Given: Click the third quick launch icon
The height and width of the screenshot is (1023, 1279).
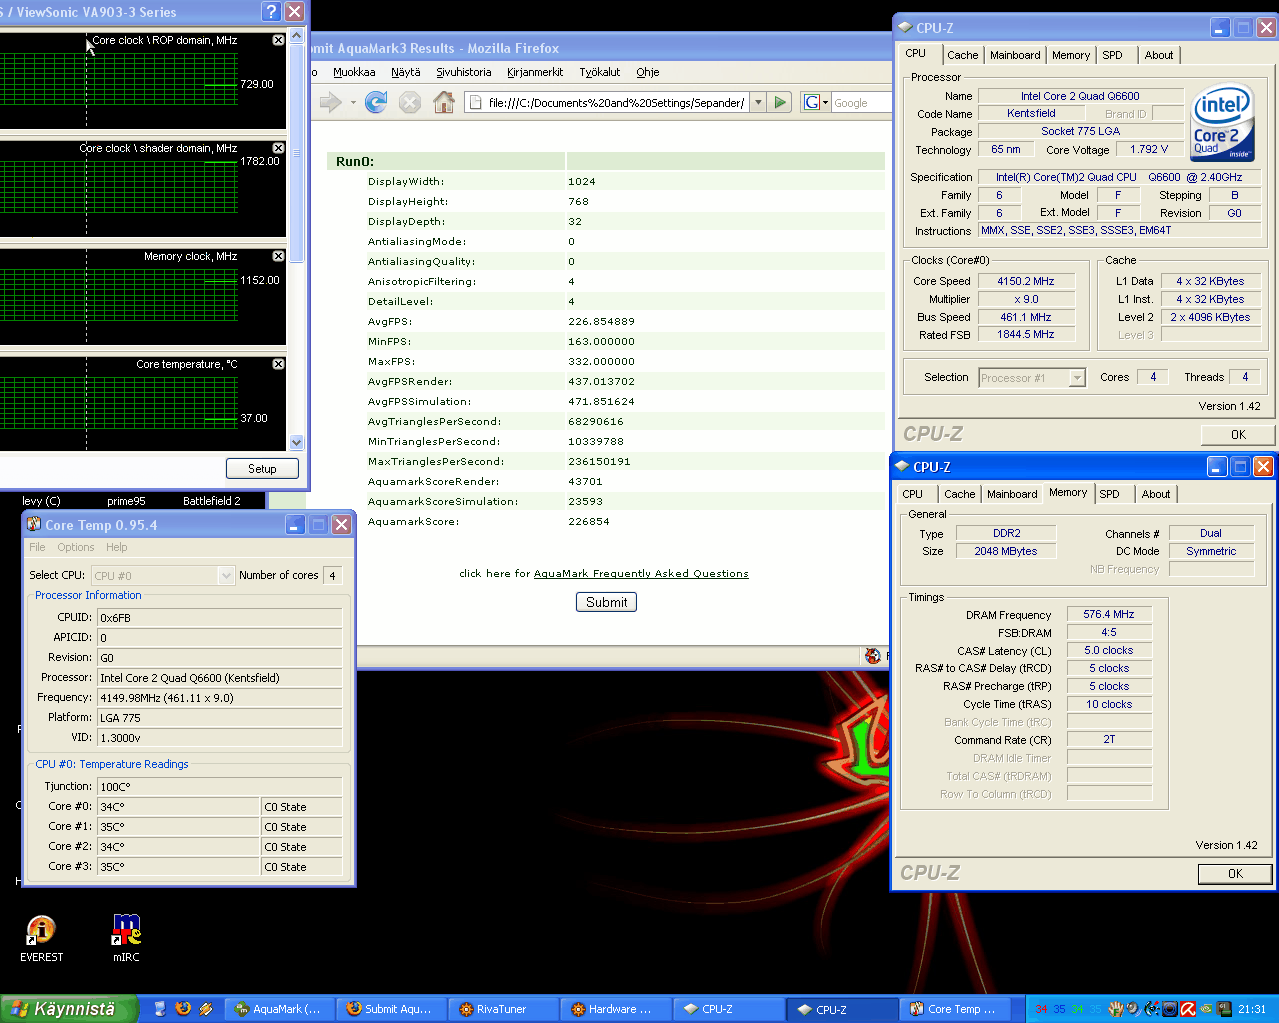Looking at the screenshot, I should click(x=206, y=1009).
